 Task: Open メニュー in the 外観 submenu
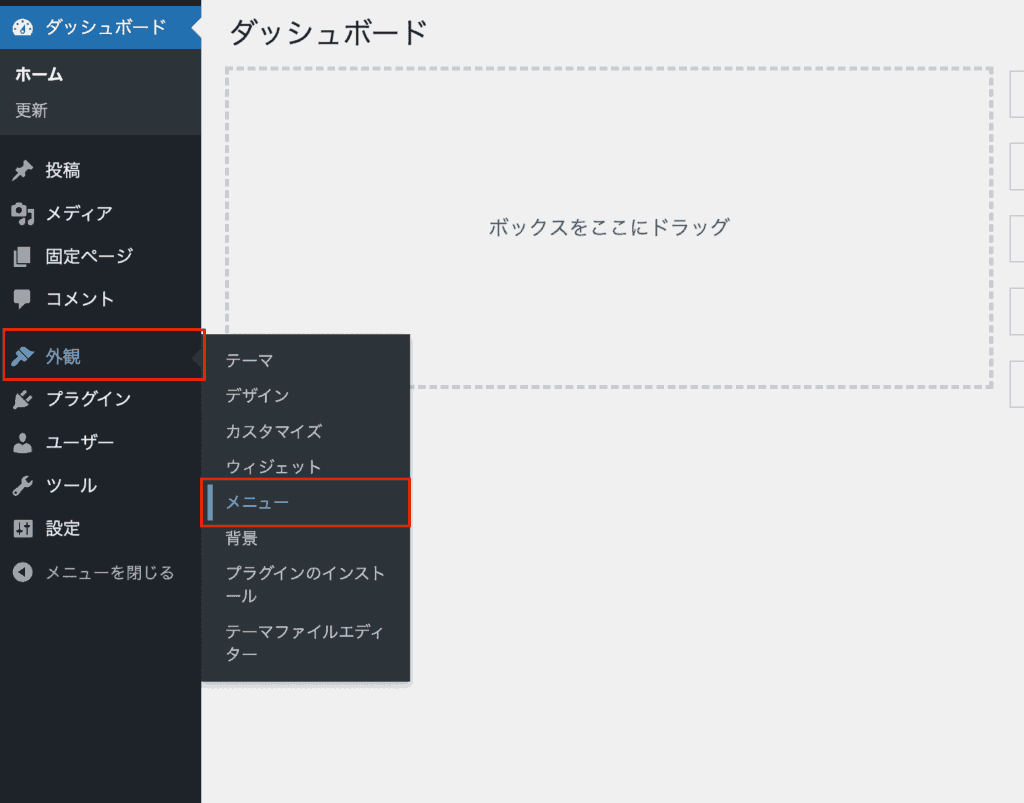(x=257, y=503)
